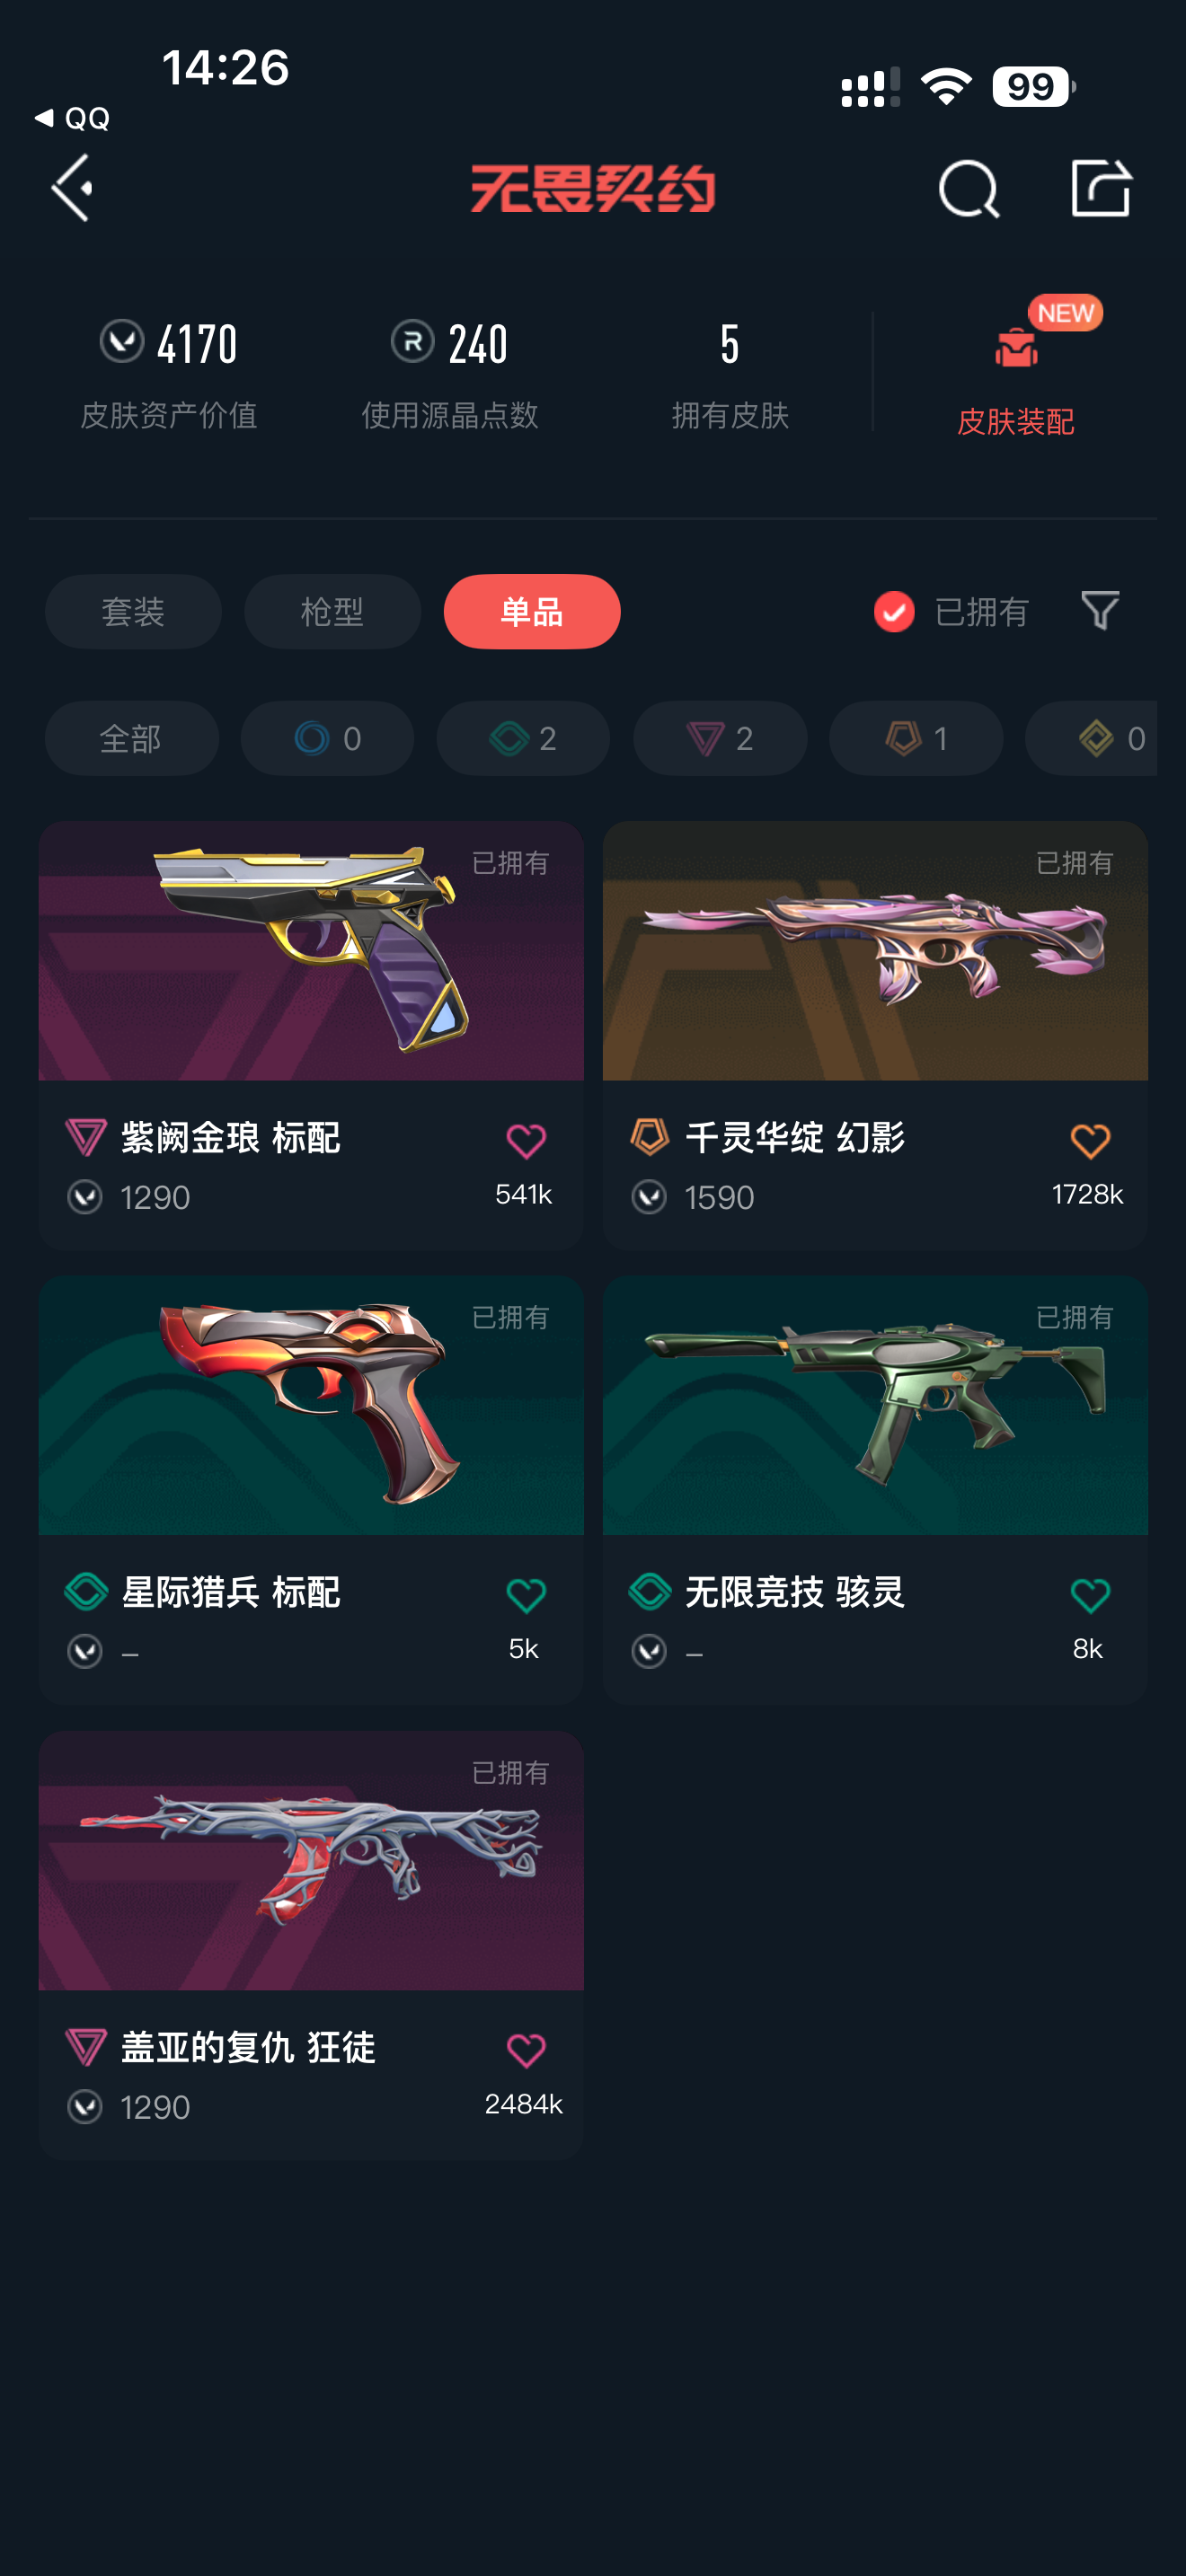The image size is (1186, 2576).
Task: Filter by orange pentagon rarity tier
Action: tap(916, 738)
